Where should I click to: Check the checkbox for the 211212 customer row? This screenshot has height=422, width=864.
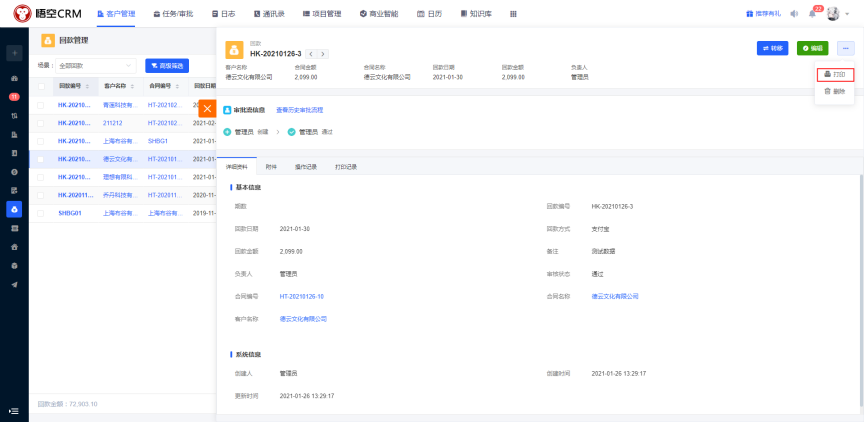tap(41, 123)
